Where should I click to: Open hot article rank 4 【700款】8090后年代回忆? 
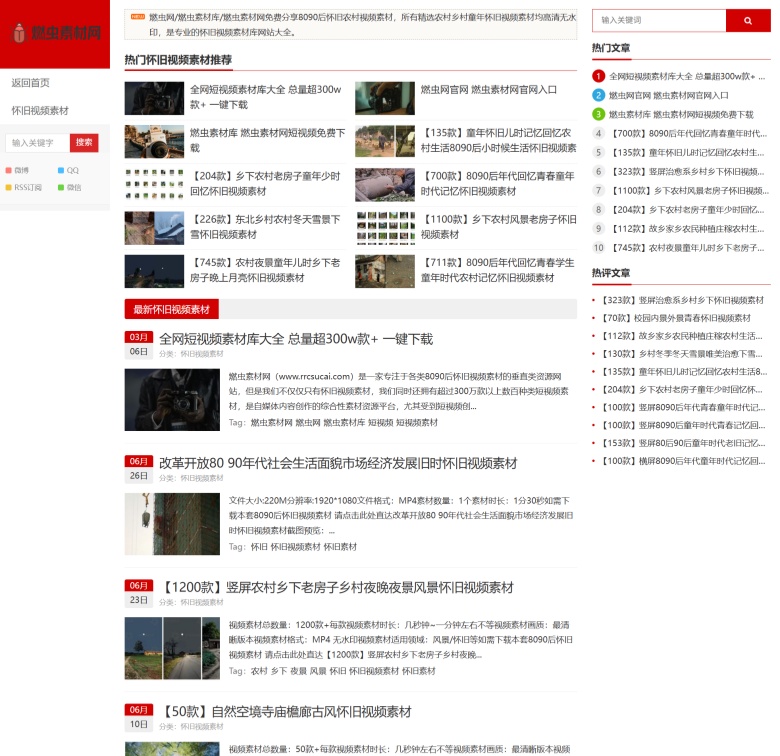689,133
